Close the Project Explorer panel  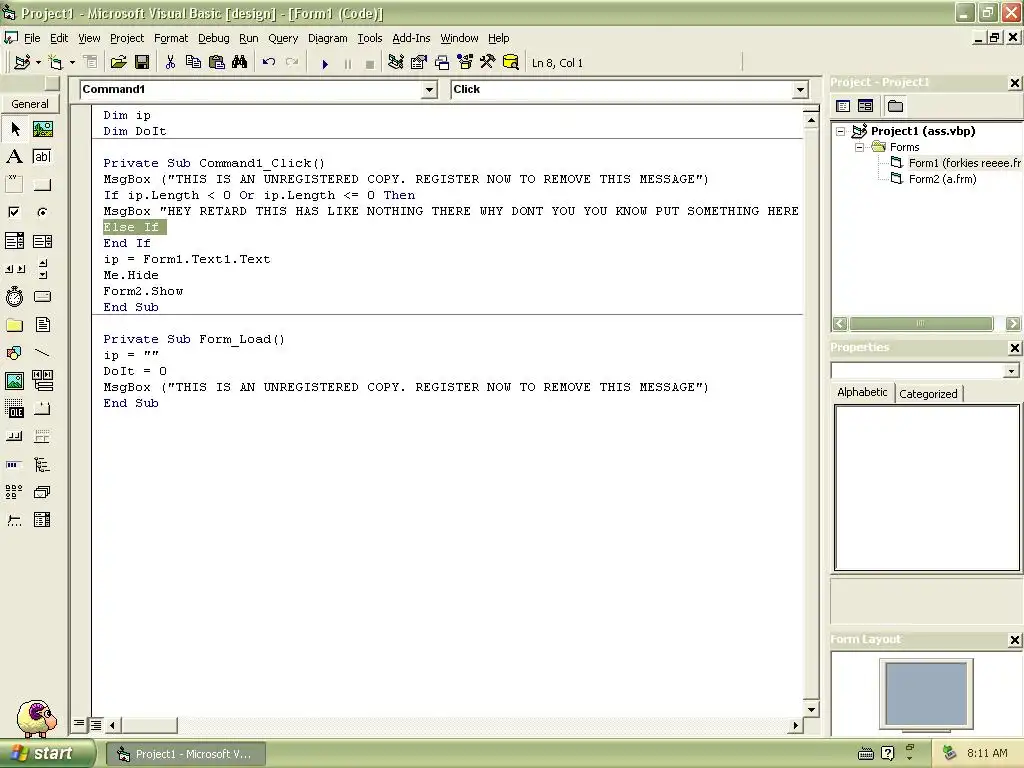point(1014,83)
